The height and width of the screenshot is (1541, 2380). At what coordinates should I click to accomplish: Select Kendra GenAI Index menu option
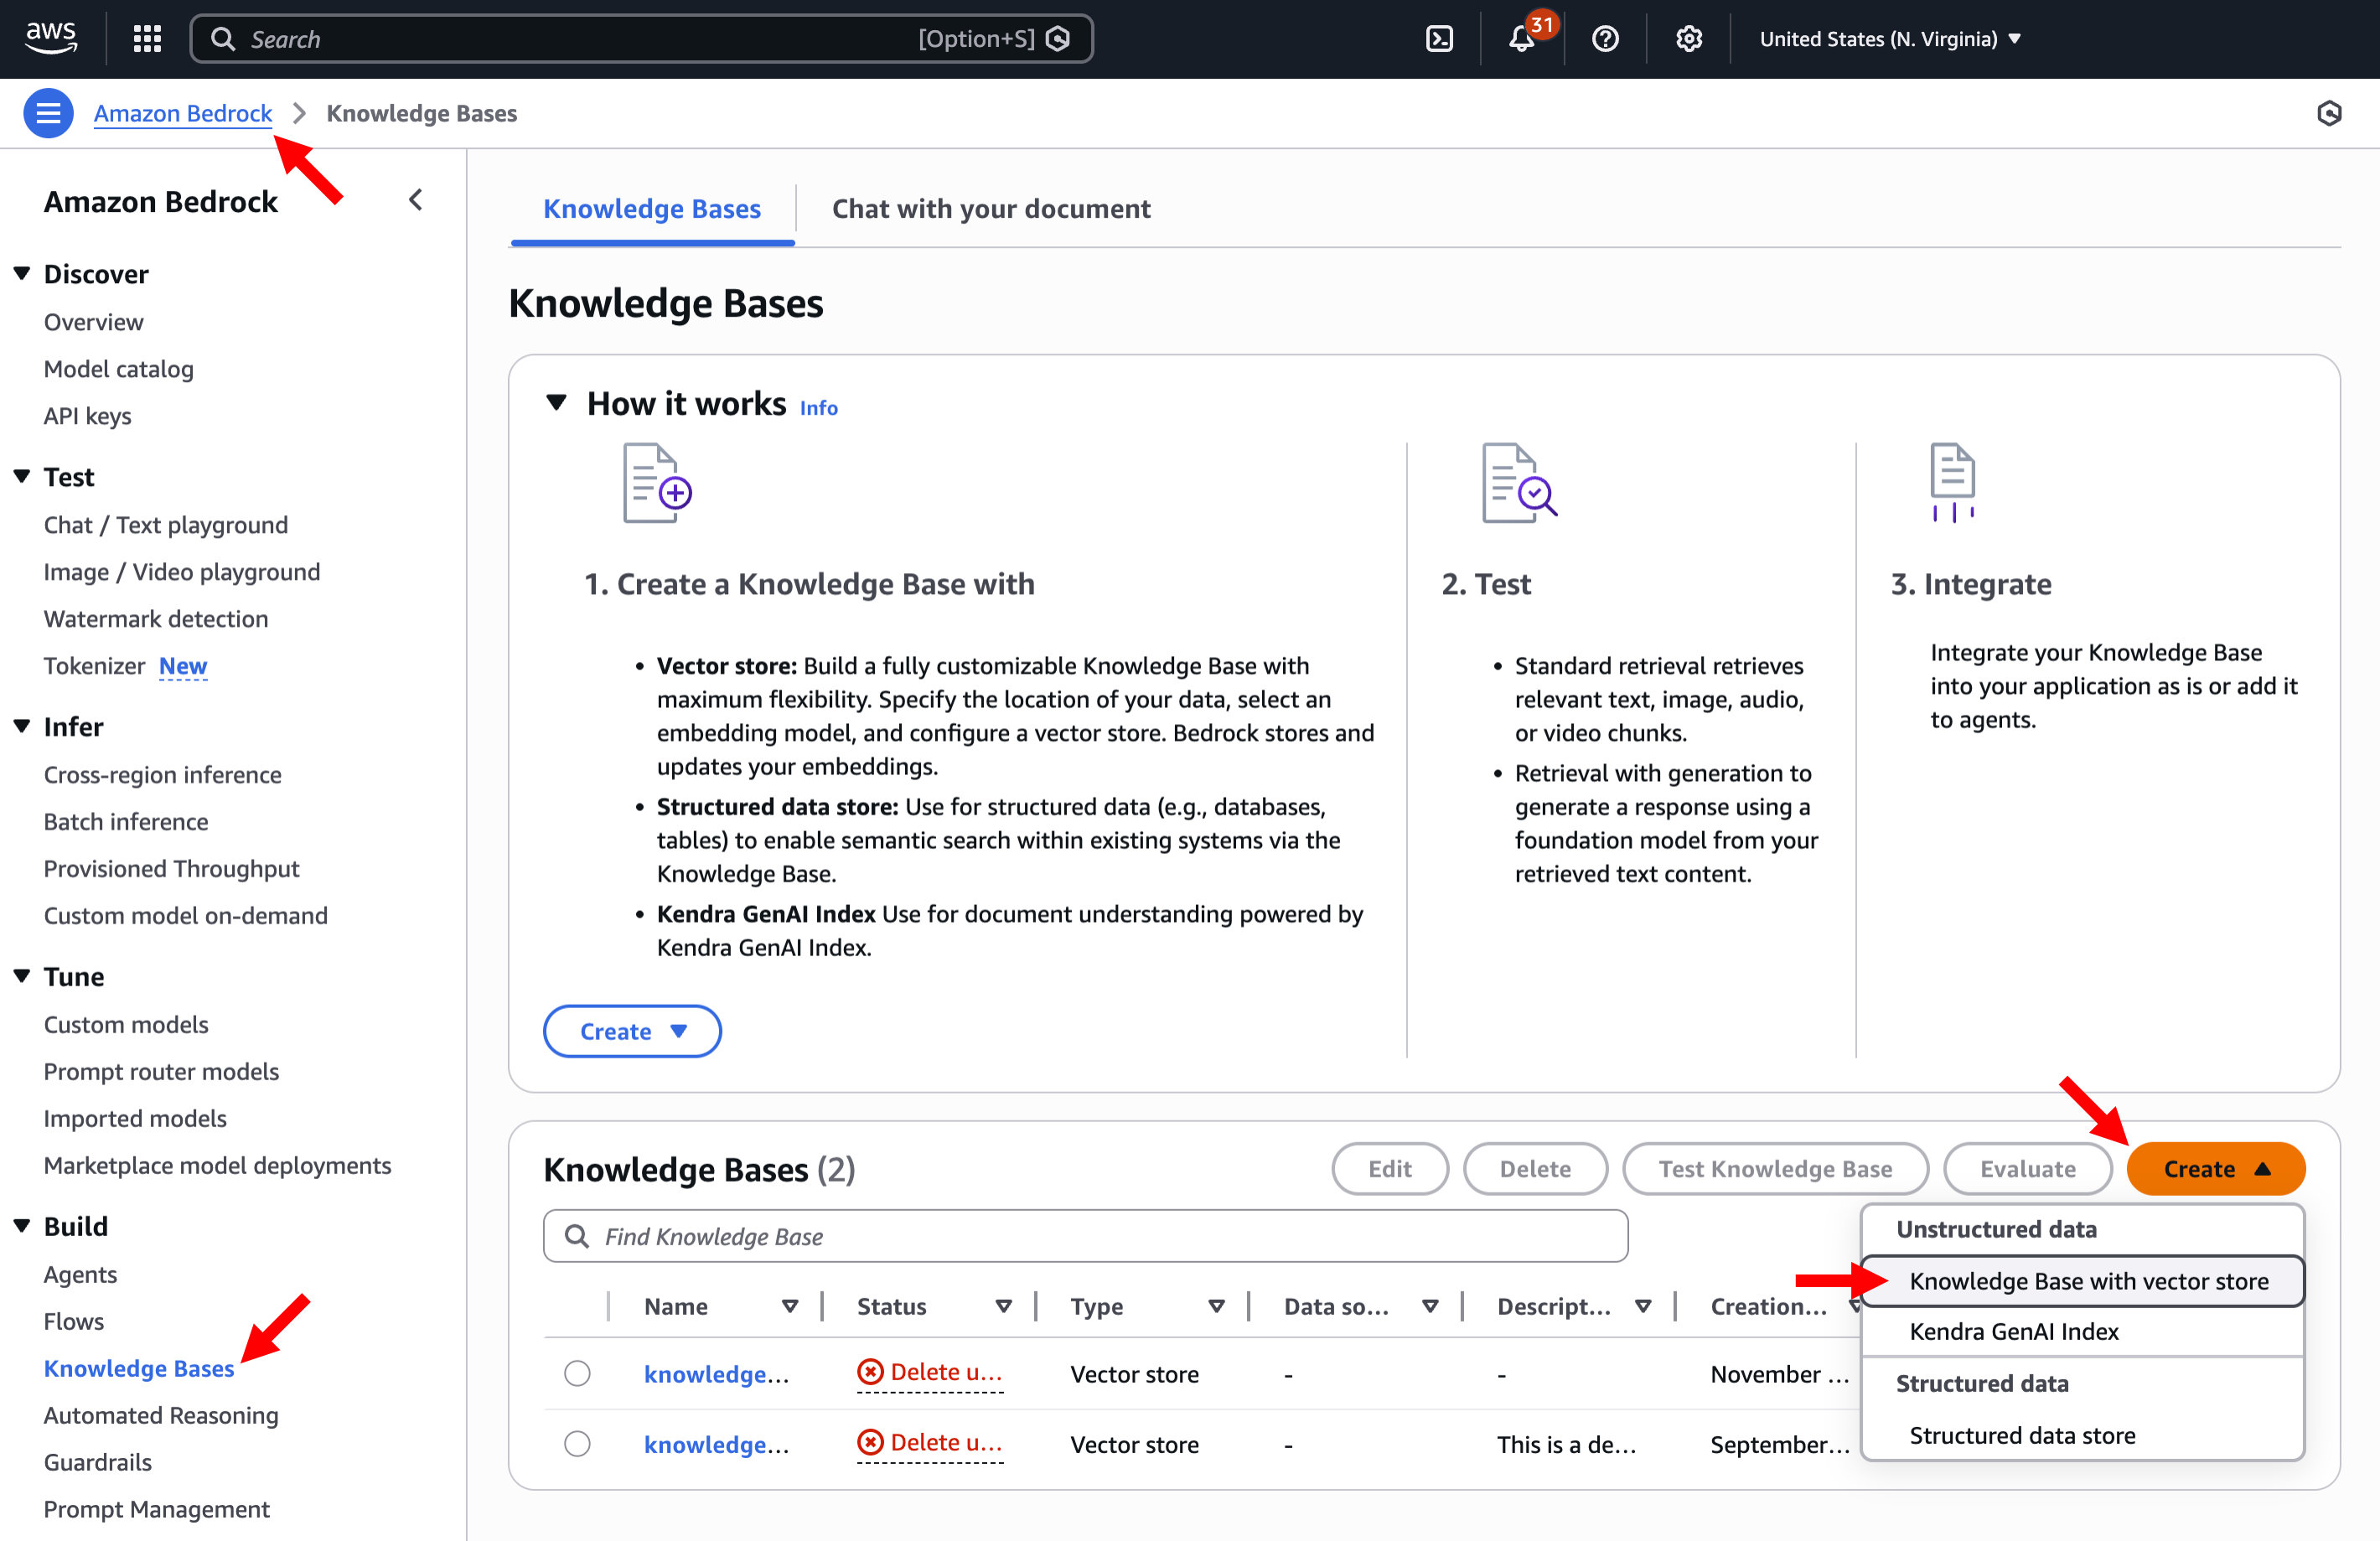pyautogui.click(x=2013, y=1331)
